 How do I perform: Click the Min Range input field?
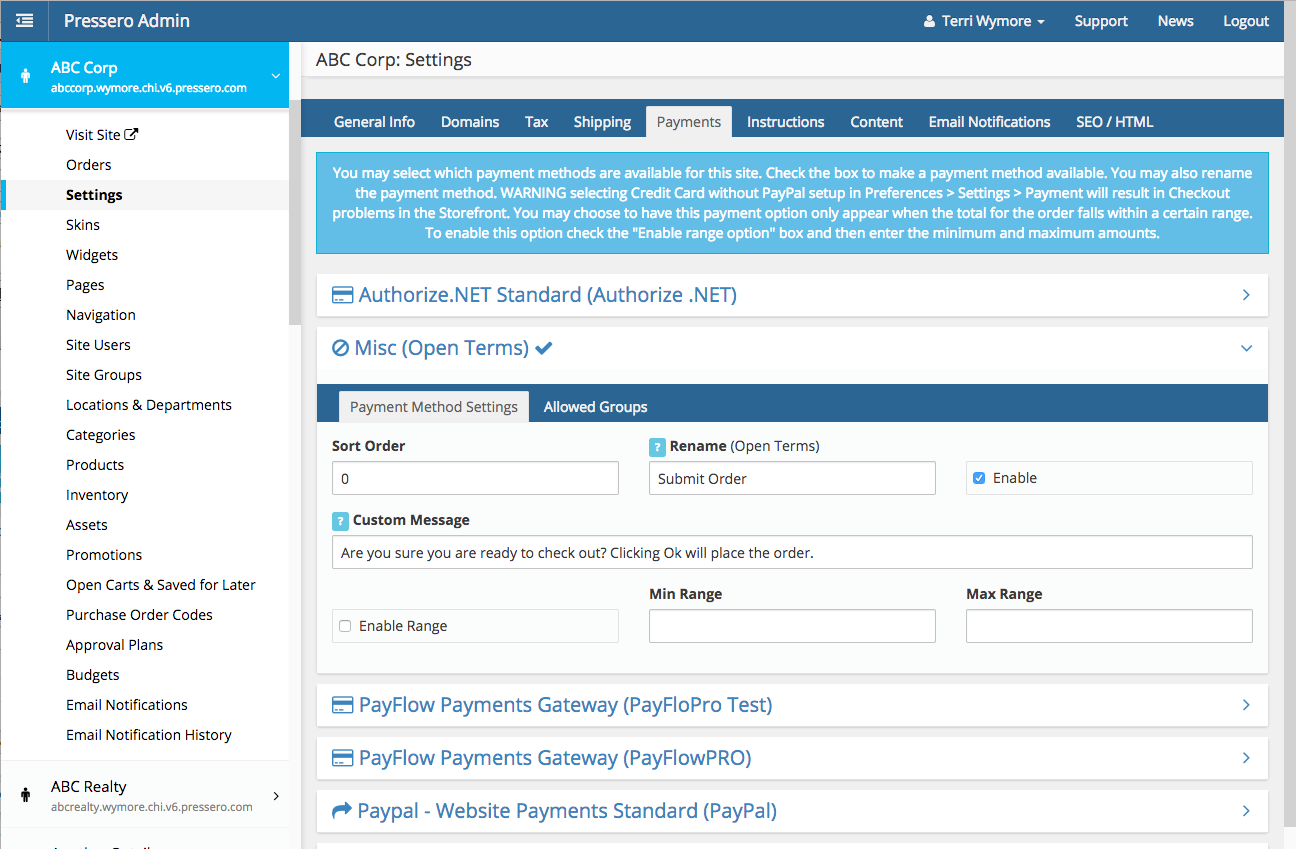point(792,626)
